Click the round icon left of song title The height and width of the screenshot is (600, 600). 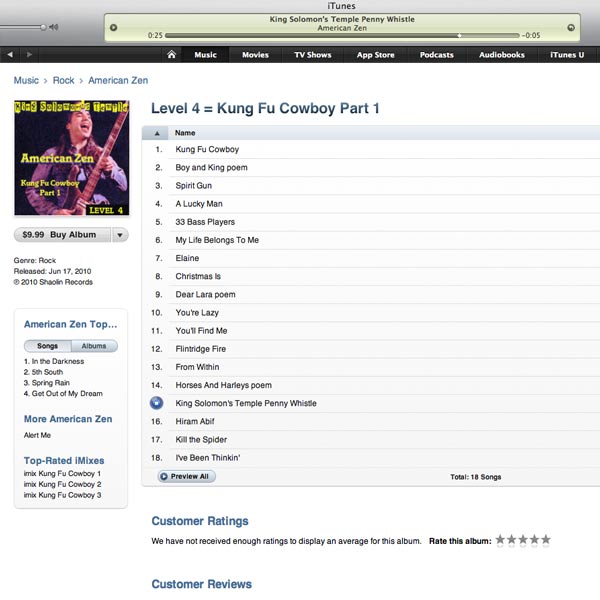[x=113, y=28]
